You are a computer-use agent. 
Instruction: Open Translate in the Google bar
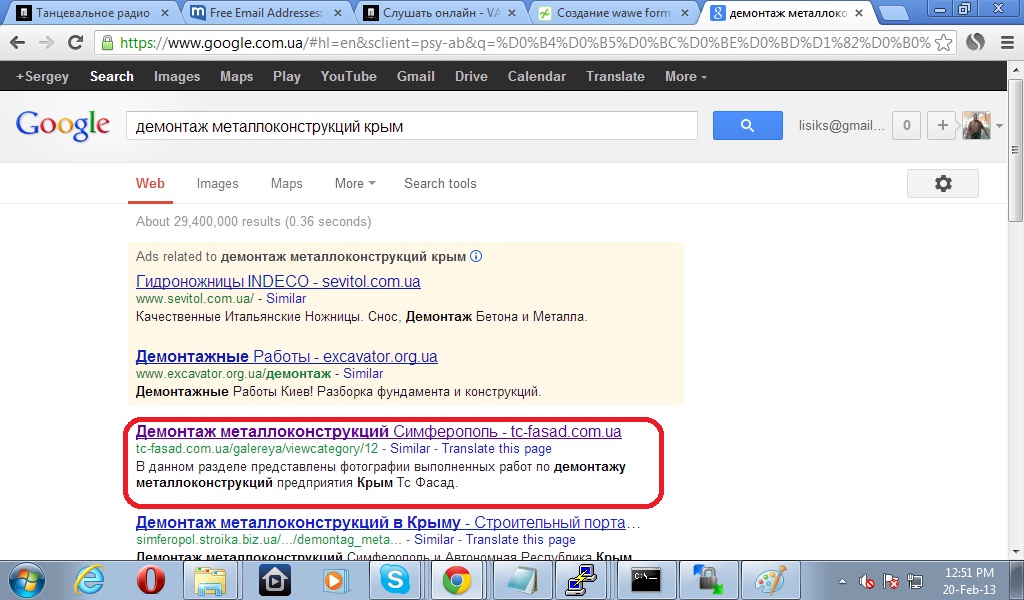(x=615, y=76)
